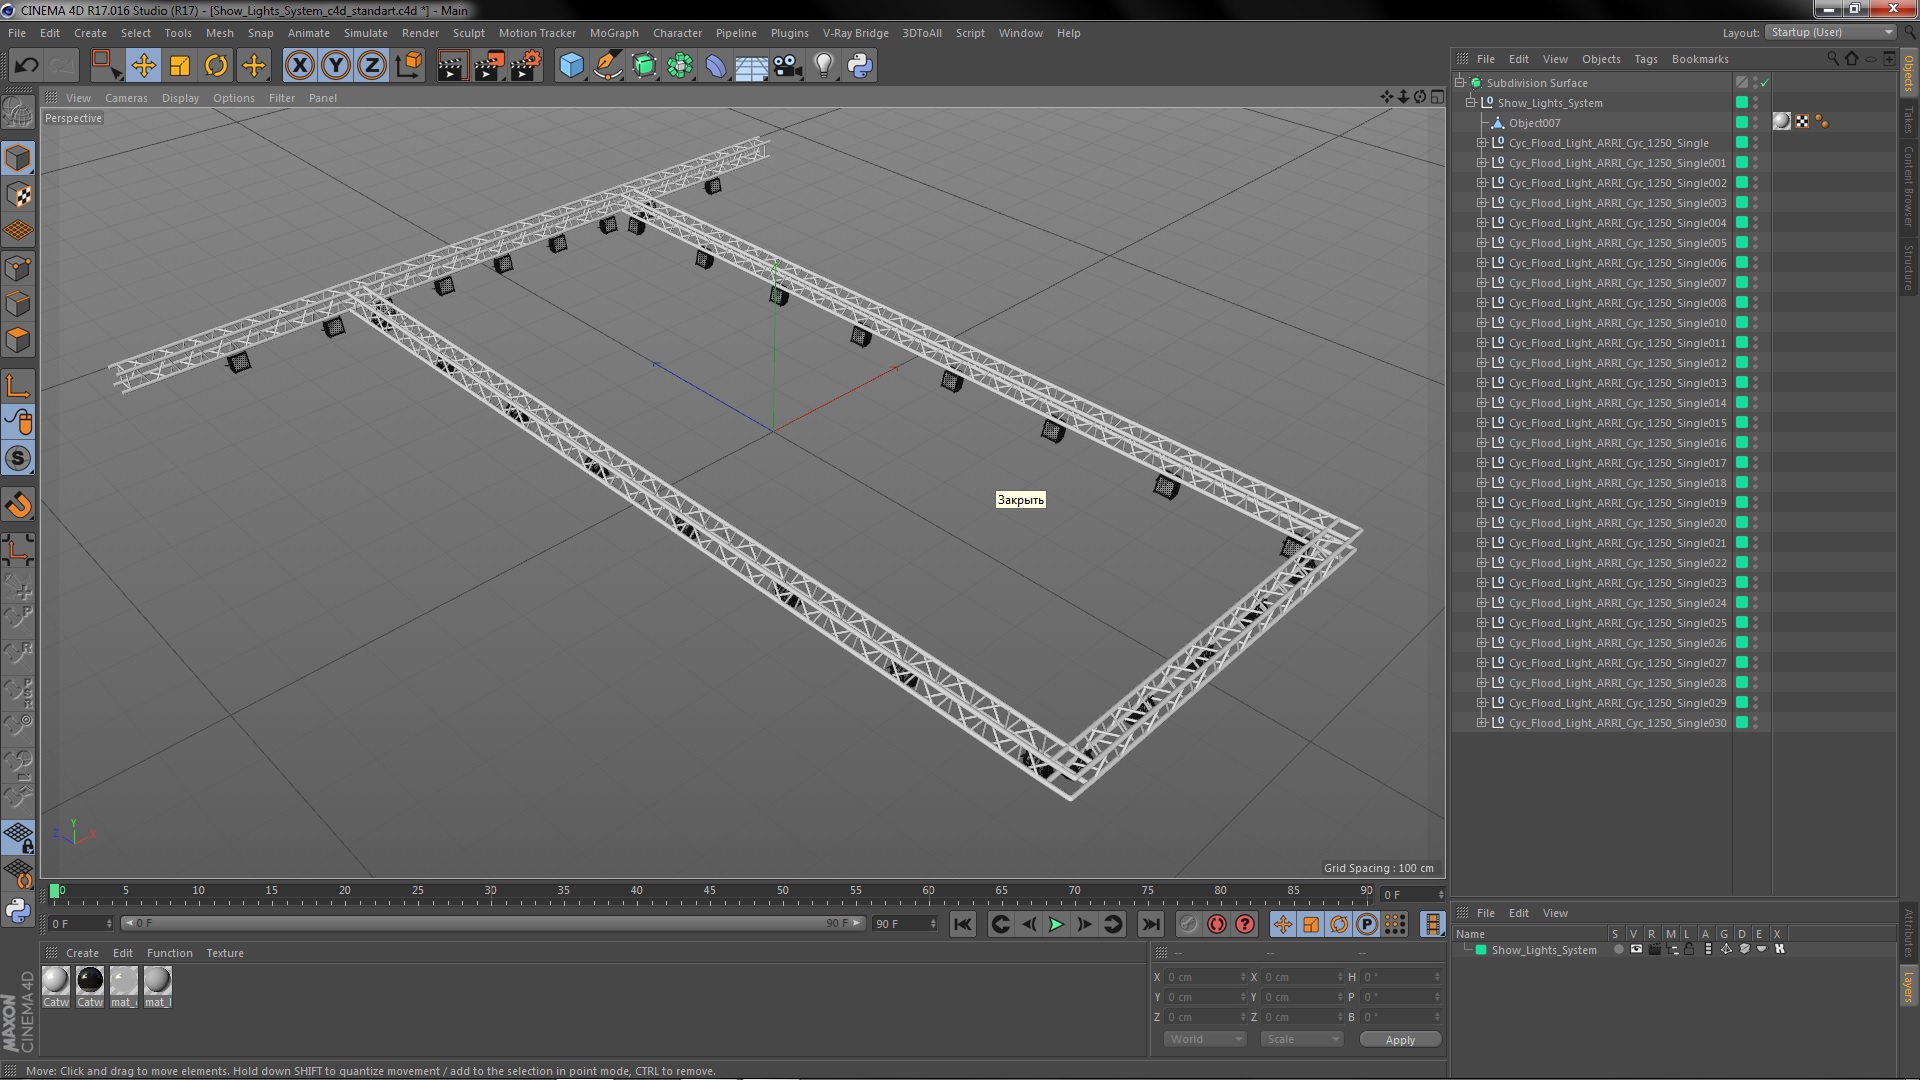Open the MoGraph menu
Screen dimensions: 1920x1080
click(614, 33)
